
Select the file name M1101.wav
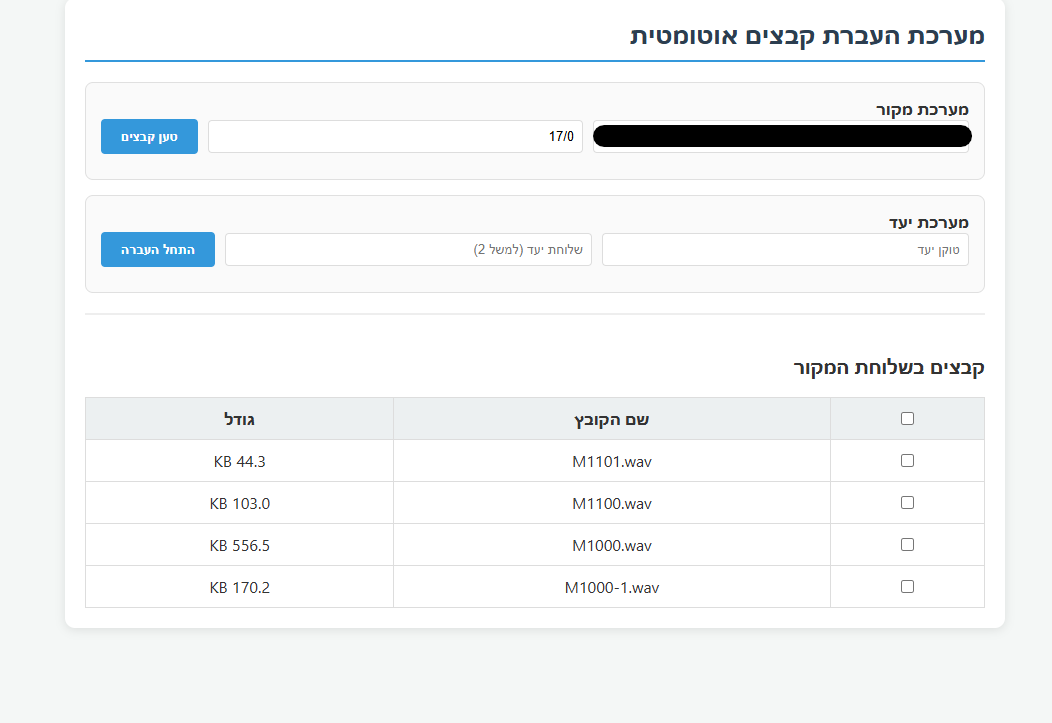611,461
